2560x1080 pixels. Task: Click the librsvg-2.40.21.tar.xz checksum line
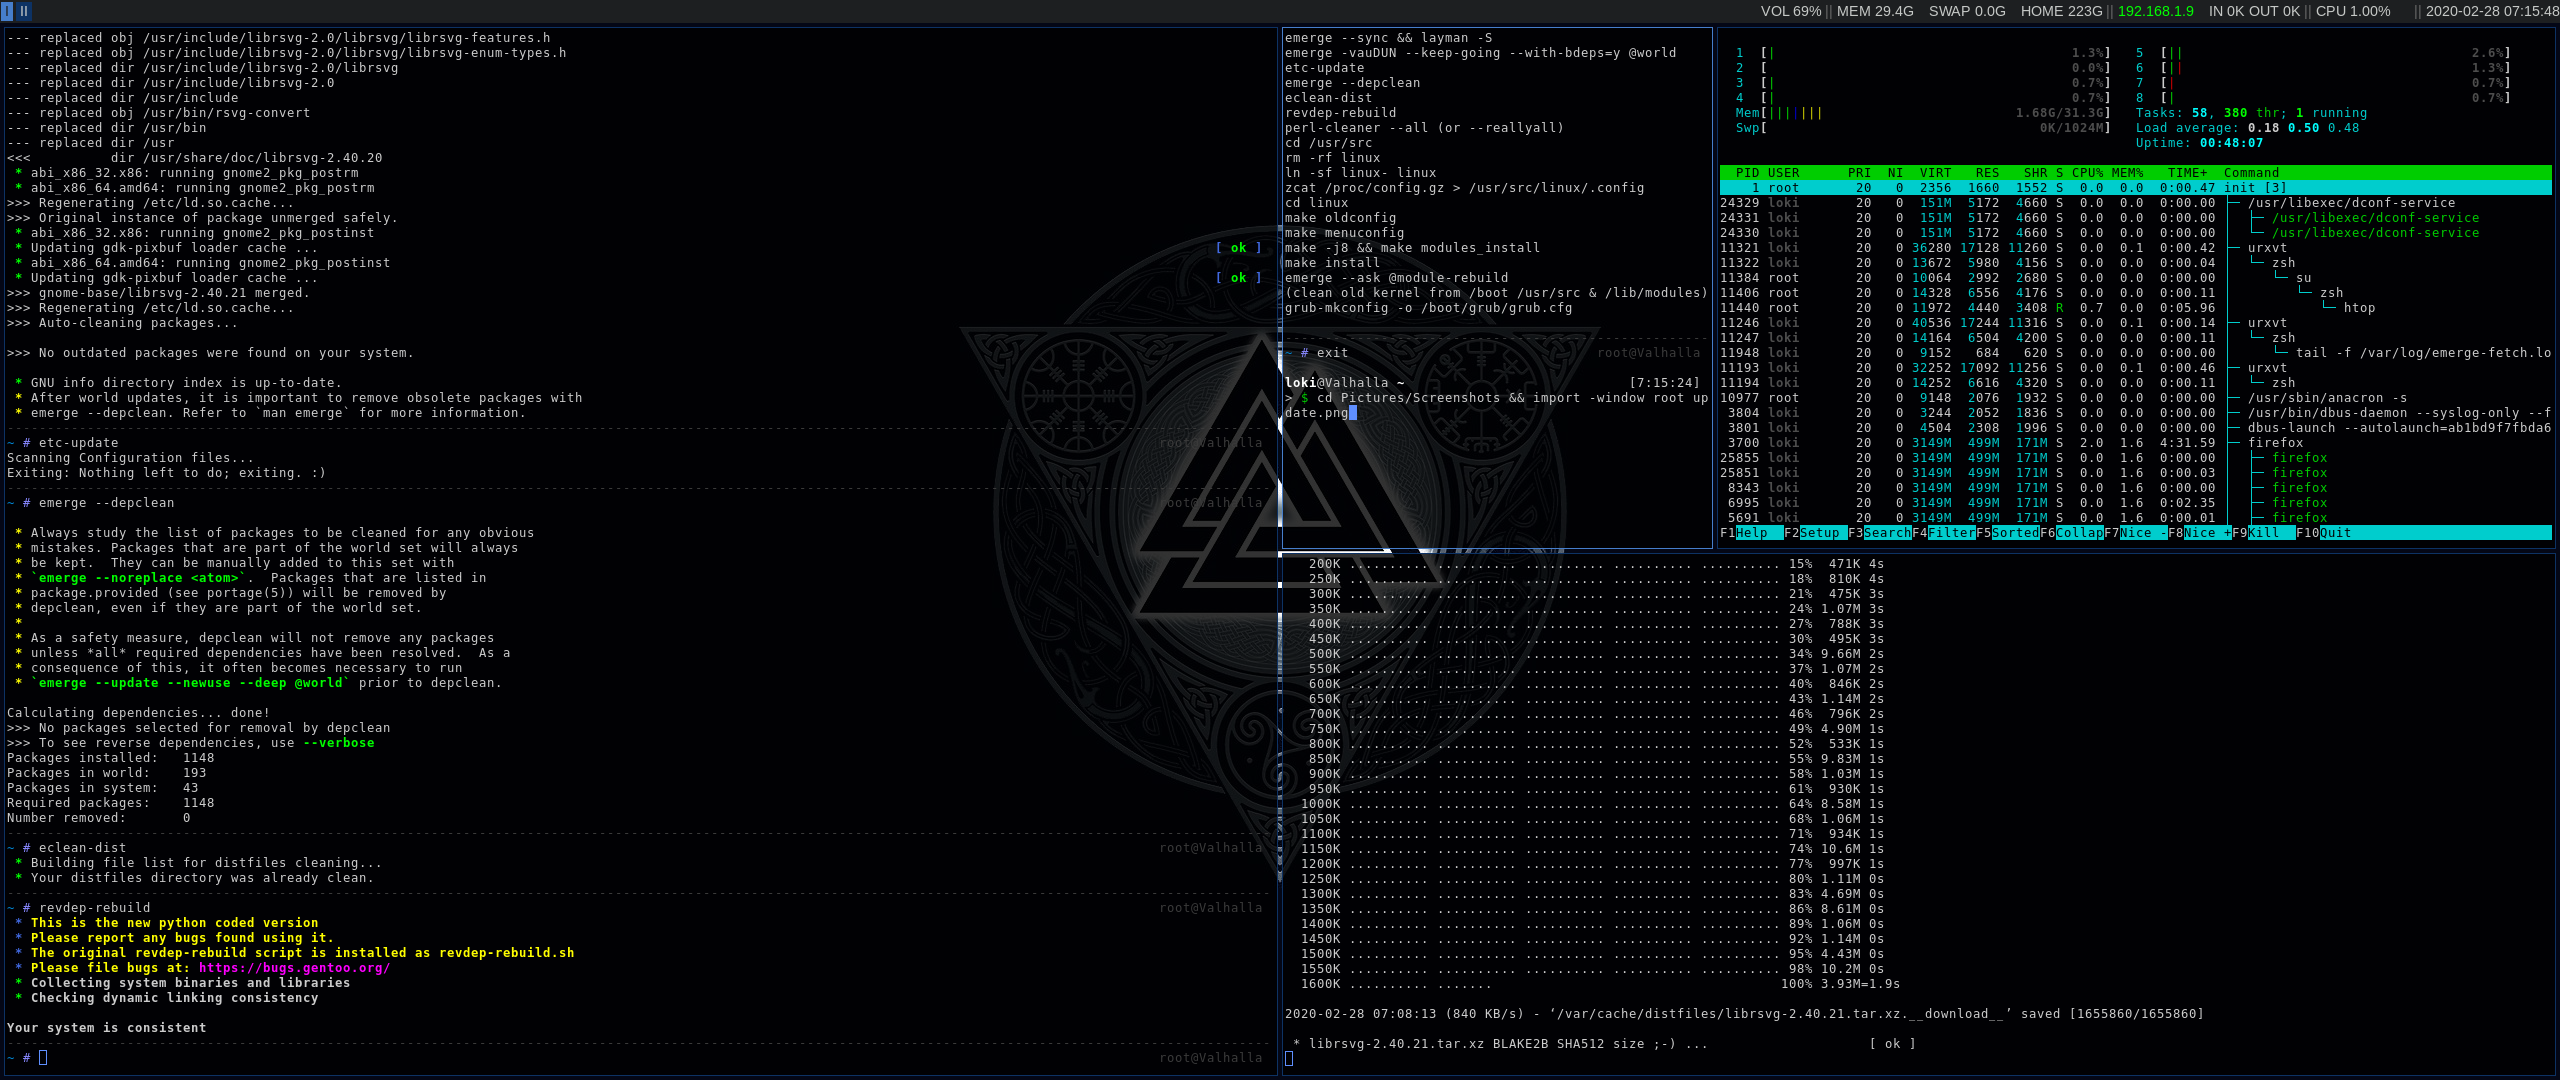1604,1044
